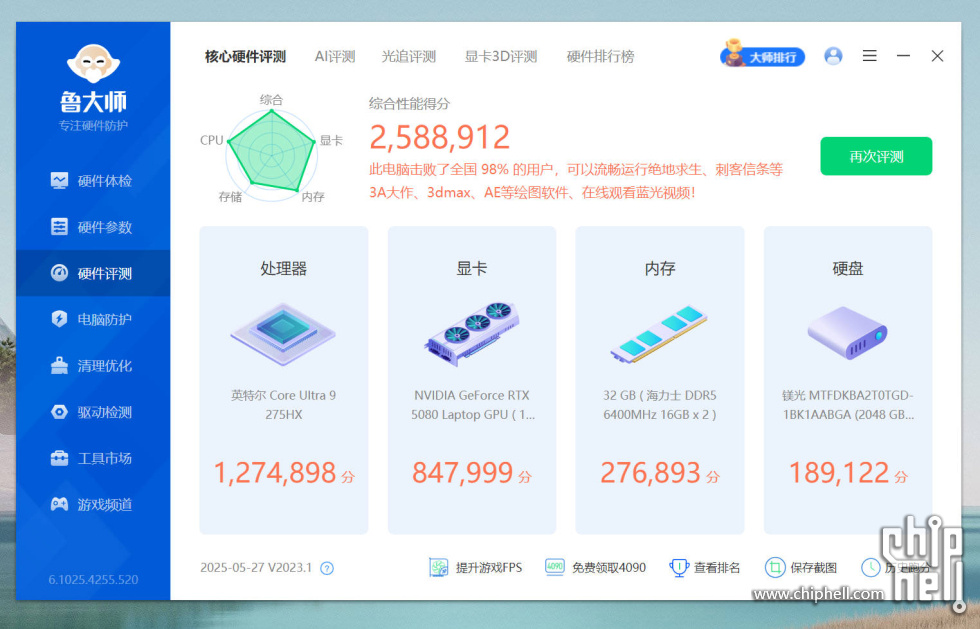
Task: Click the processor chip illustration
Action: tap(283, 334)
